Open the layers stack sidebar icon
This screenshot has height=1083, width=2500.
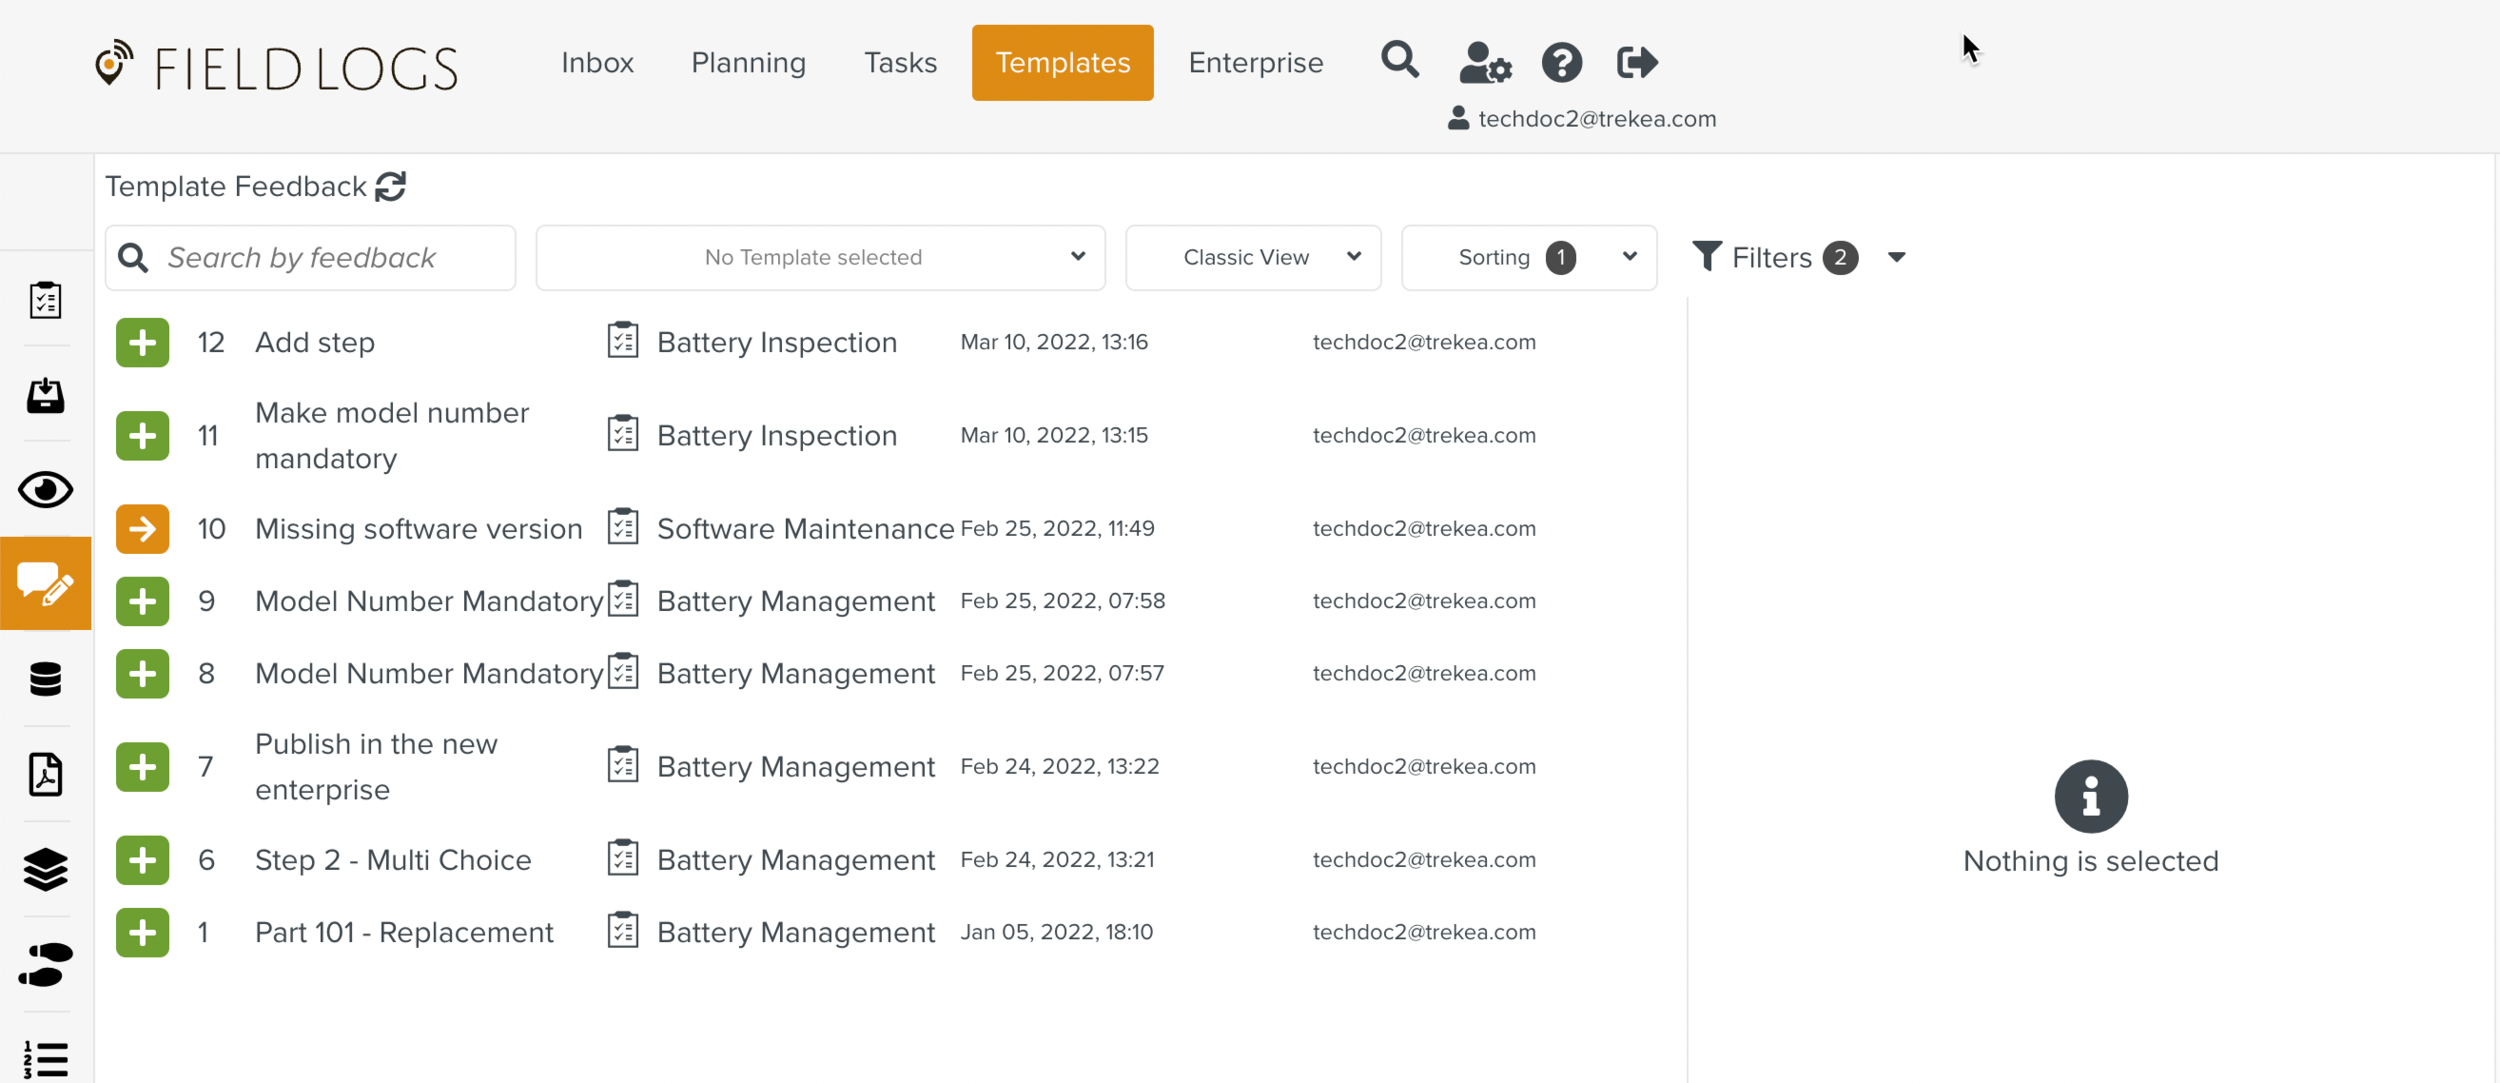tap(45, 869)
